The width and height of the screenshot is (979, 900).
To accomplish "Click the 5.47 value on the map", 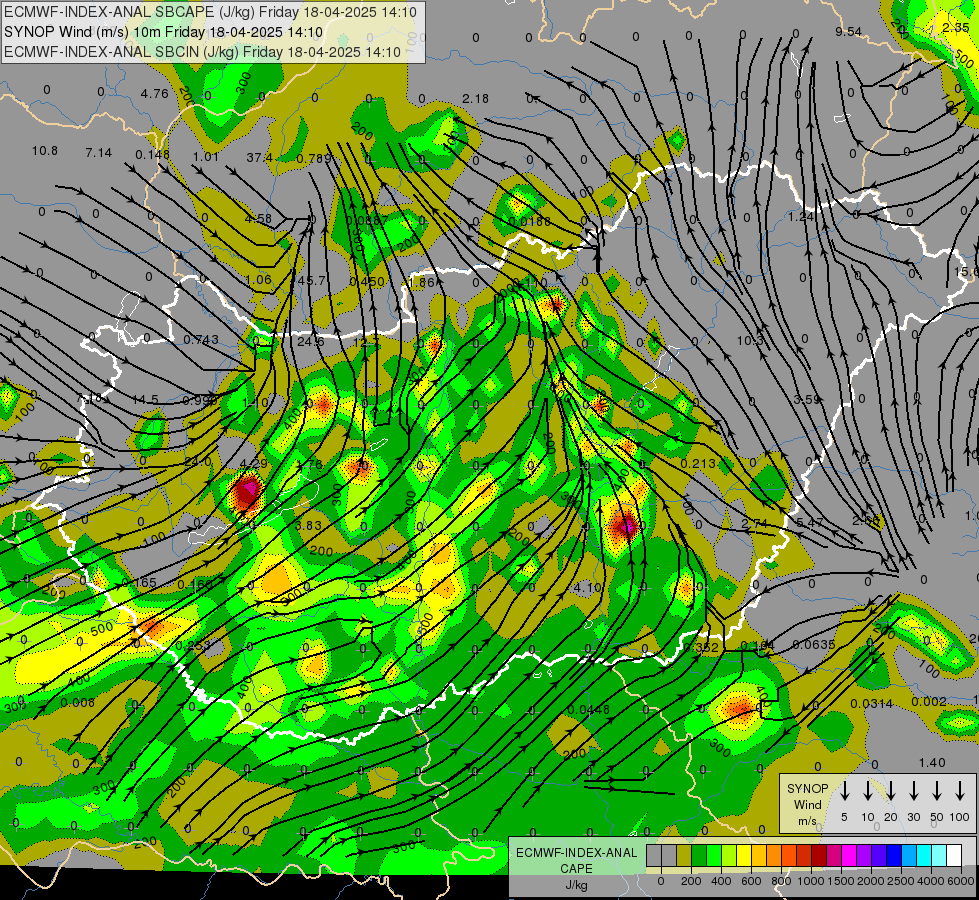I will (809, 522).
